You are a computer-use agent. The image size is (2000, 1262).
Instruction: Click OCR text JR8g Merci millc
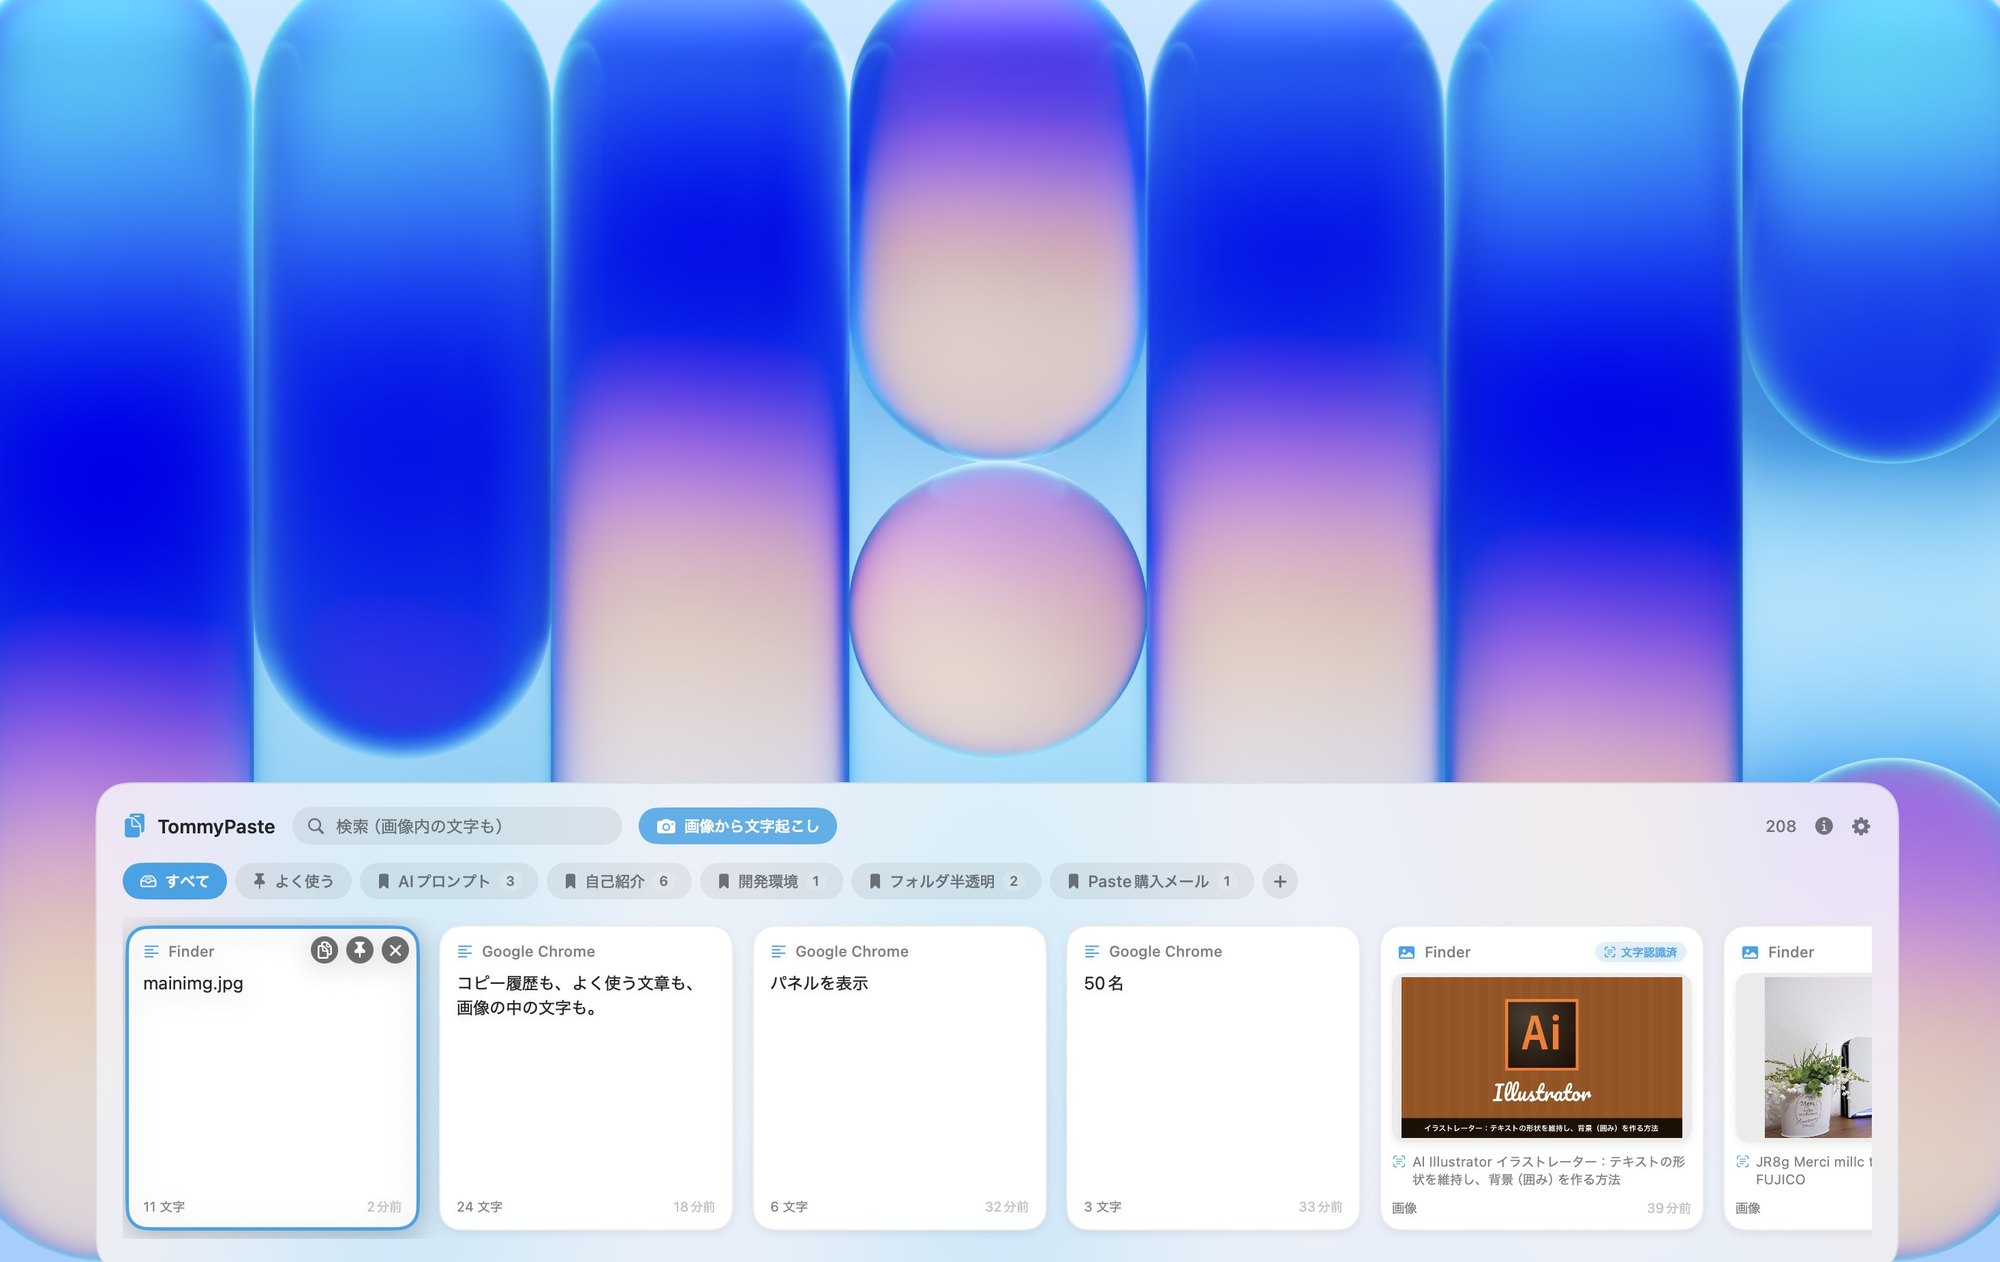coord(1813,1170)
